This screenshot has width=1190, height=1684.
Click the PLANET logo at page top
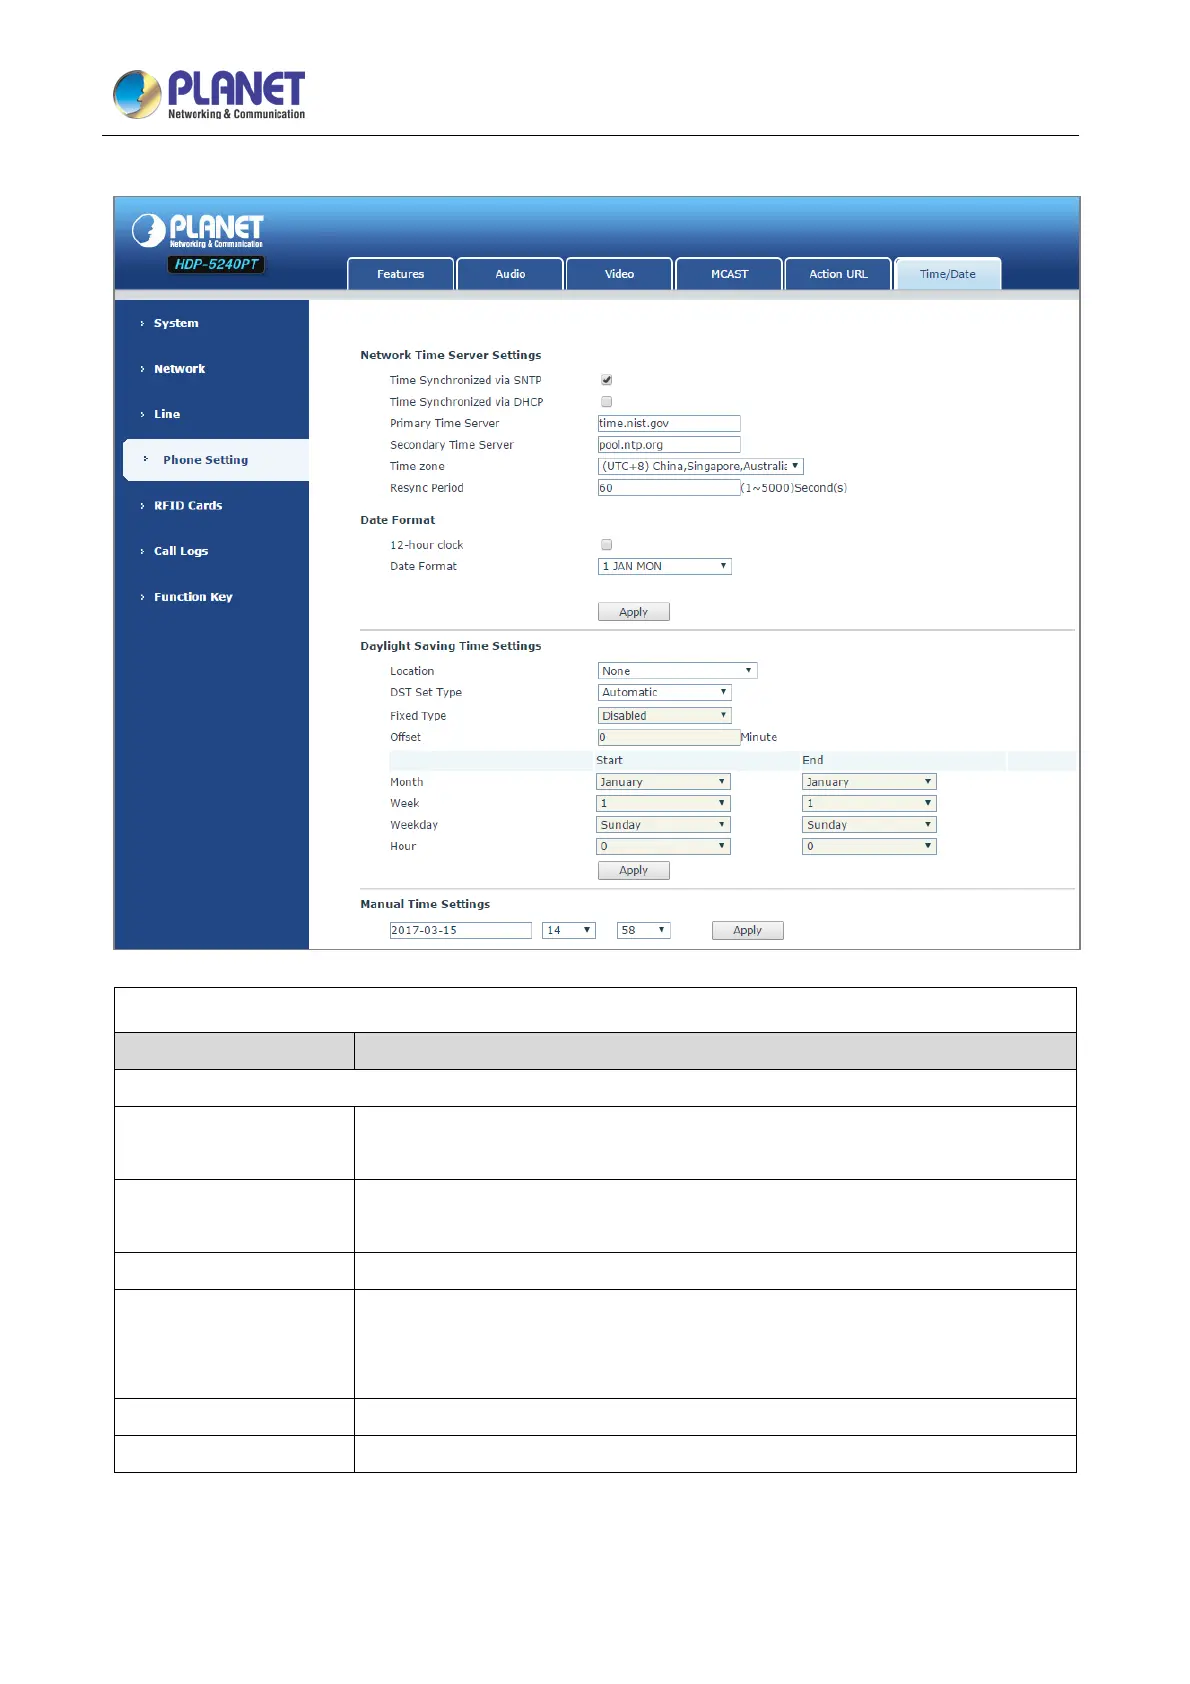[x=209, y=95]
